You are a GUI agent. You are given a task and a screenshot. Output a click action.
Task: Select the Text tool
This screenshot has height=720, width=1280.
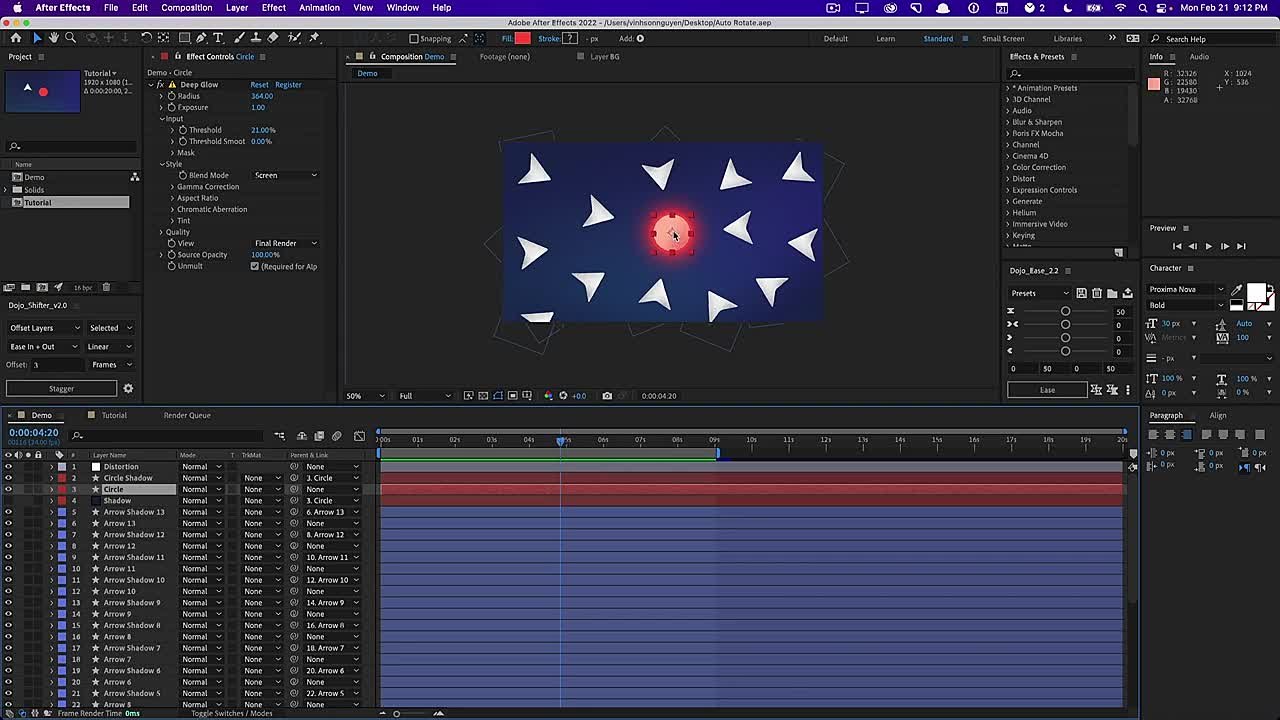pyautogui.click(x=218, y=39)
